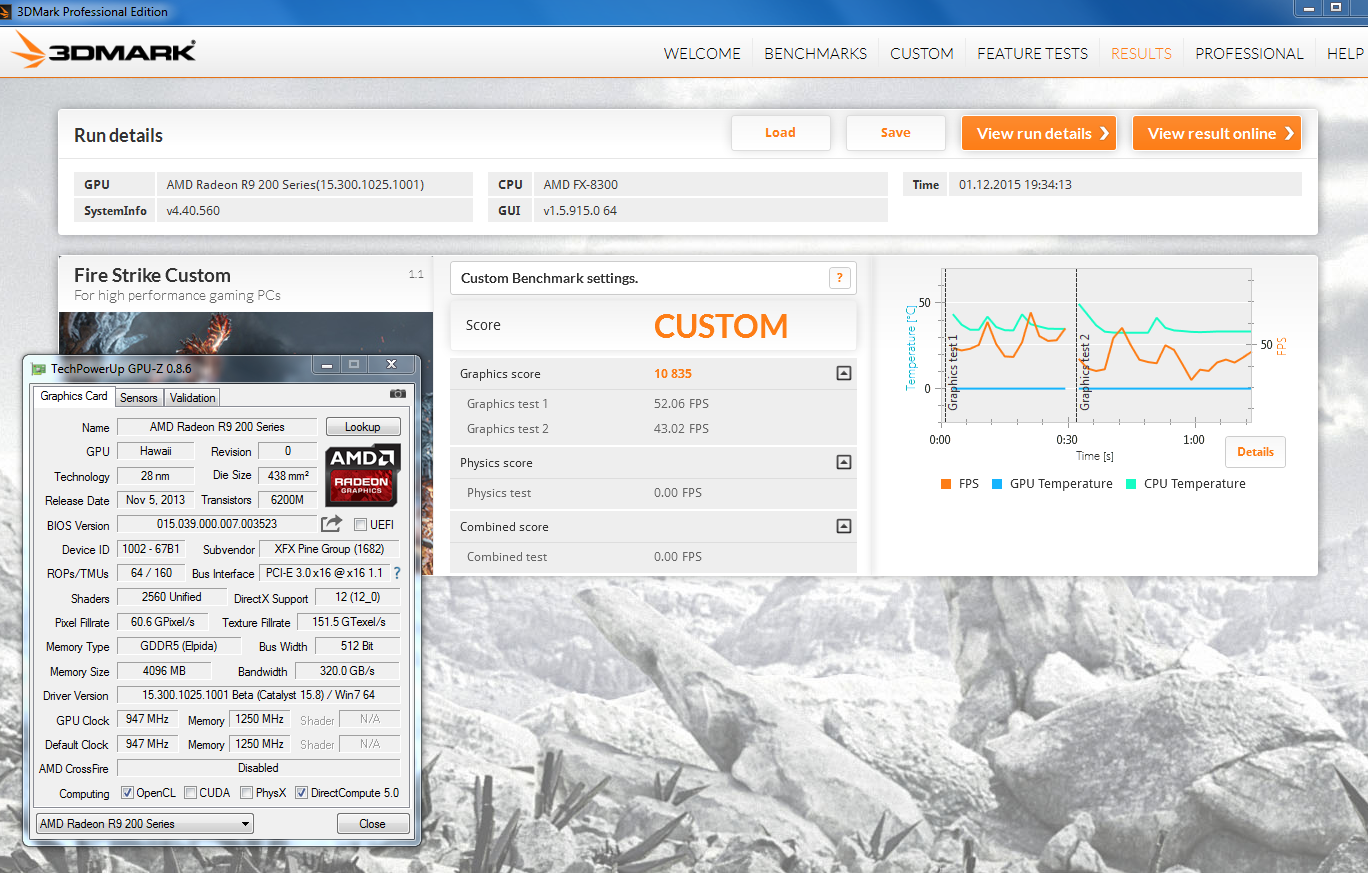Screen dimensions: 1368x873
Task: Click the orange CUSTOM score text
Action: 721,326
